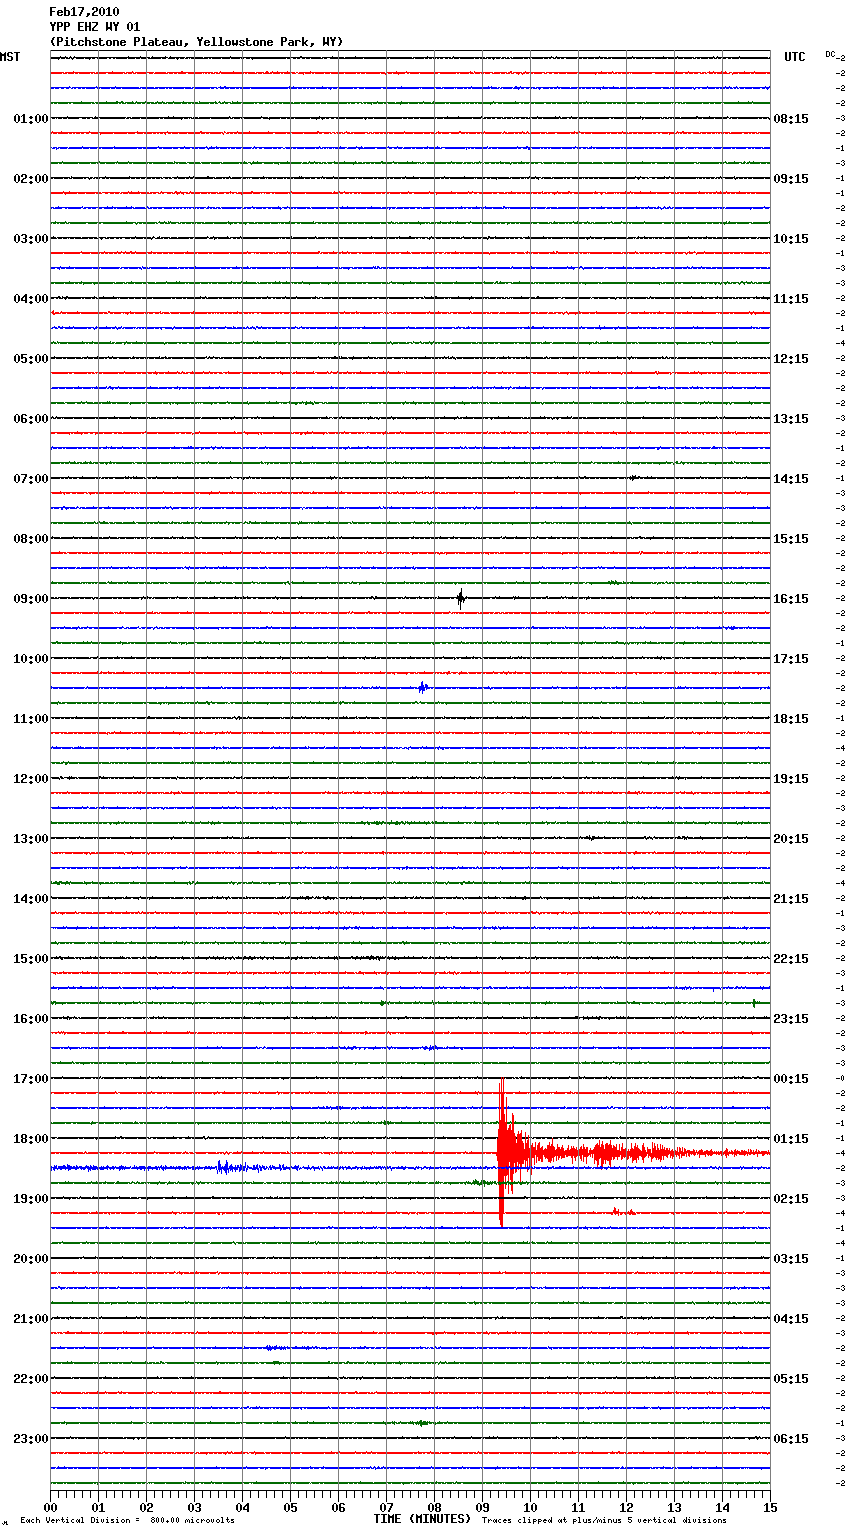
Task: Click the '23:15' UTC time label
Action: [791, 1019]
